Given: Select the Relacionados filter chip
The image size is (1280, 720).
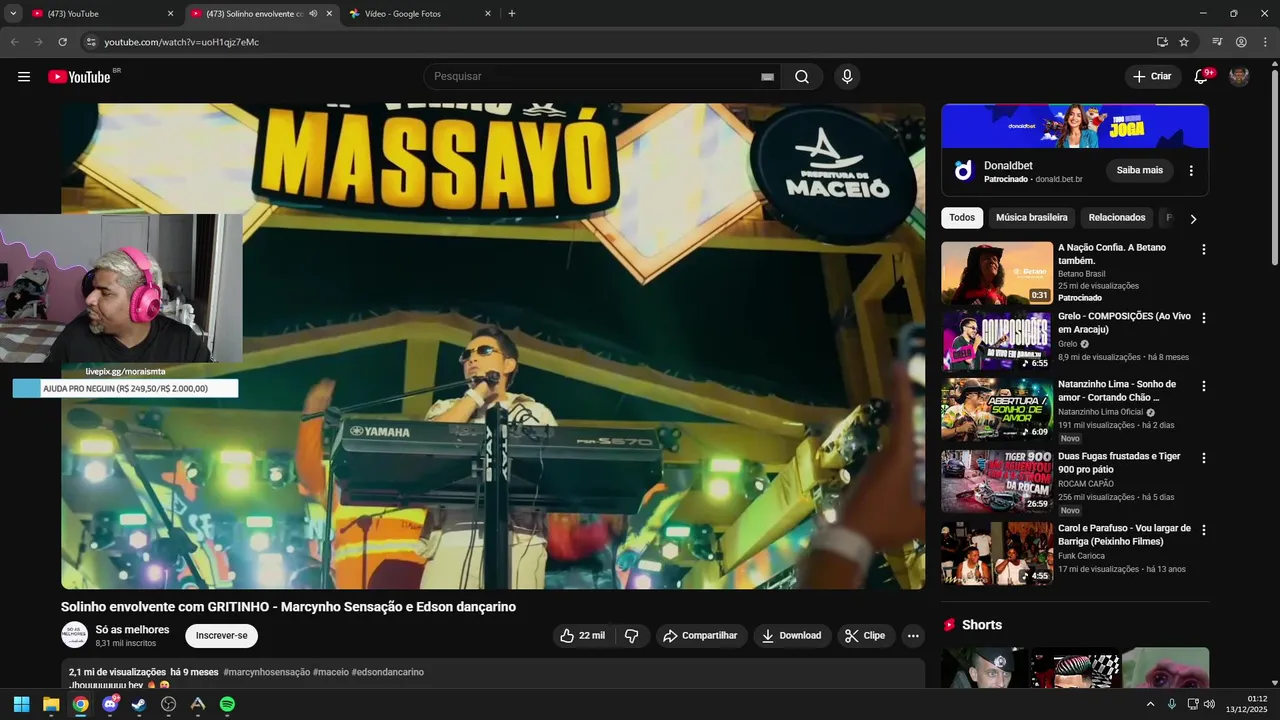Looking at the screenshot, I should [x=1117, y=218].
